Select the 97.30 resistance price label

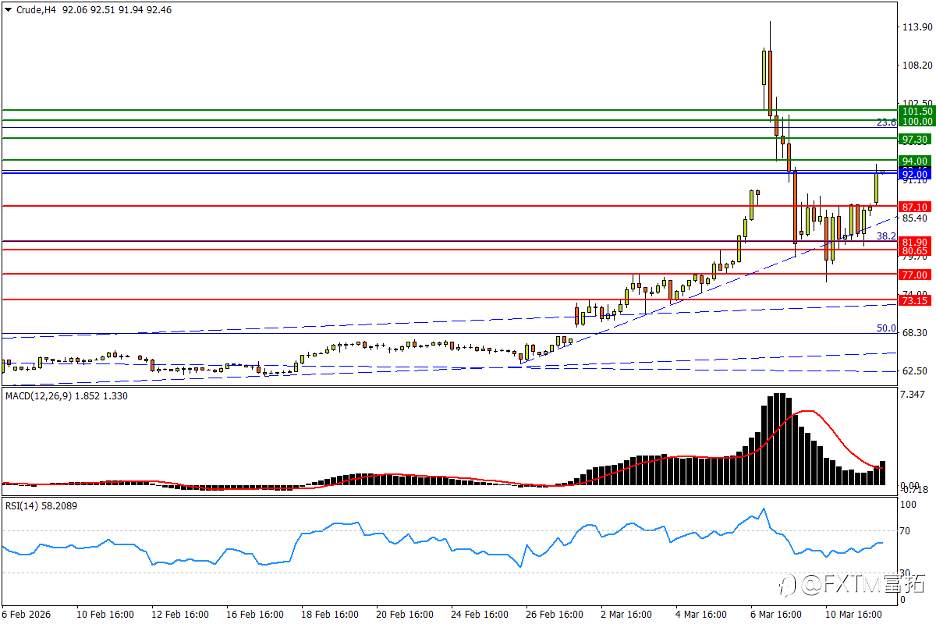[x=915, y=140]
